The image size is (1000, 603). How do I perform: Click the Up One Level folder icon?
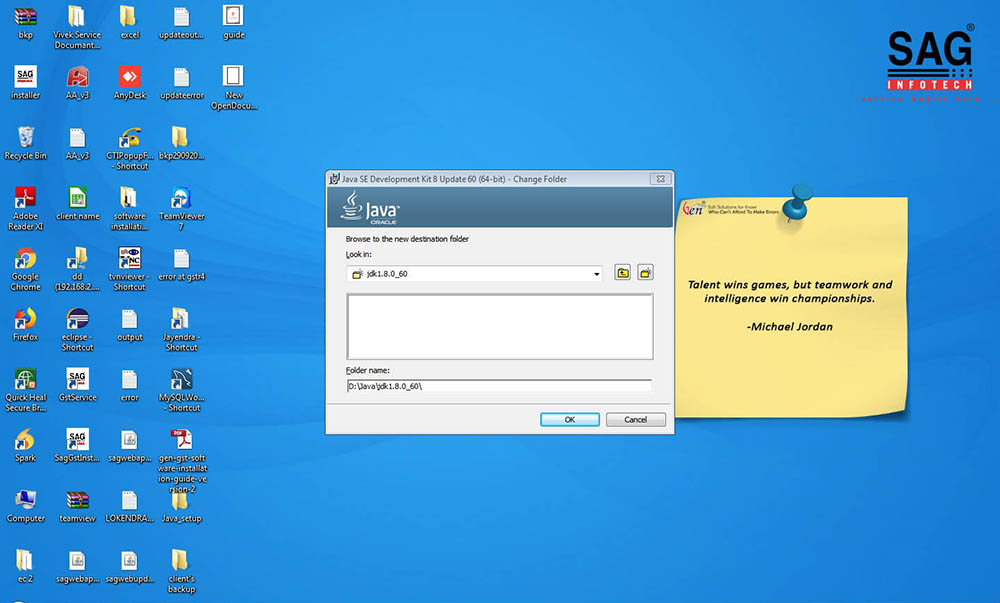pos(623,273)
